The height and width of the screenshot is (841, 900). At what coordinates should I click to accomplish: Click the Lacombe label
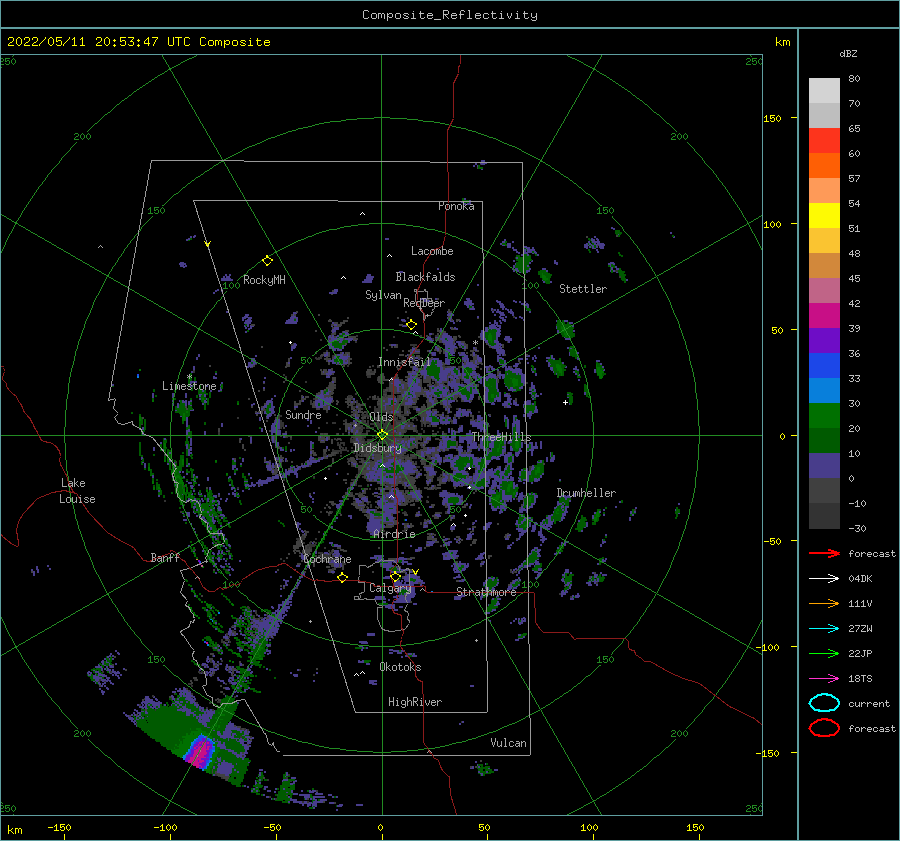(432, 251)
